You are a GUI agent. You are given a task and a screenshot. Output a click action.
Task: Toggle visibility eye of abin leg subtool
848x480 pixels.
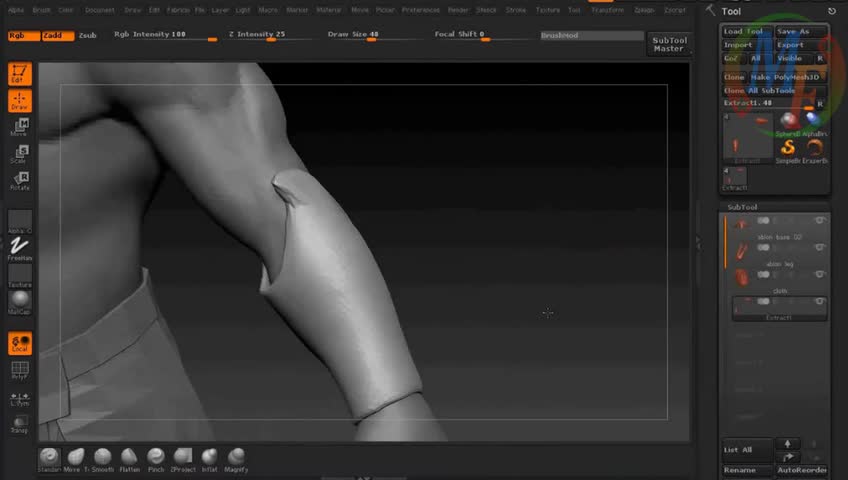820,247
